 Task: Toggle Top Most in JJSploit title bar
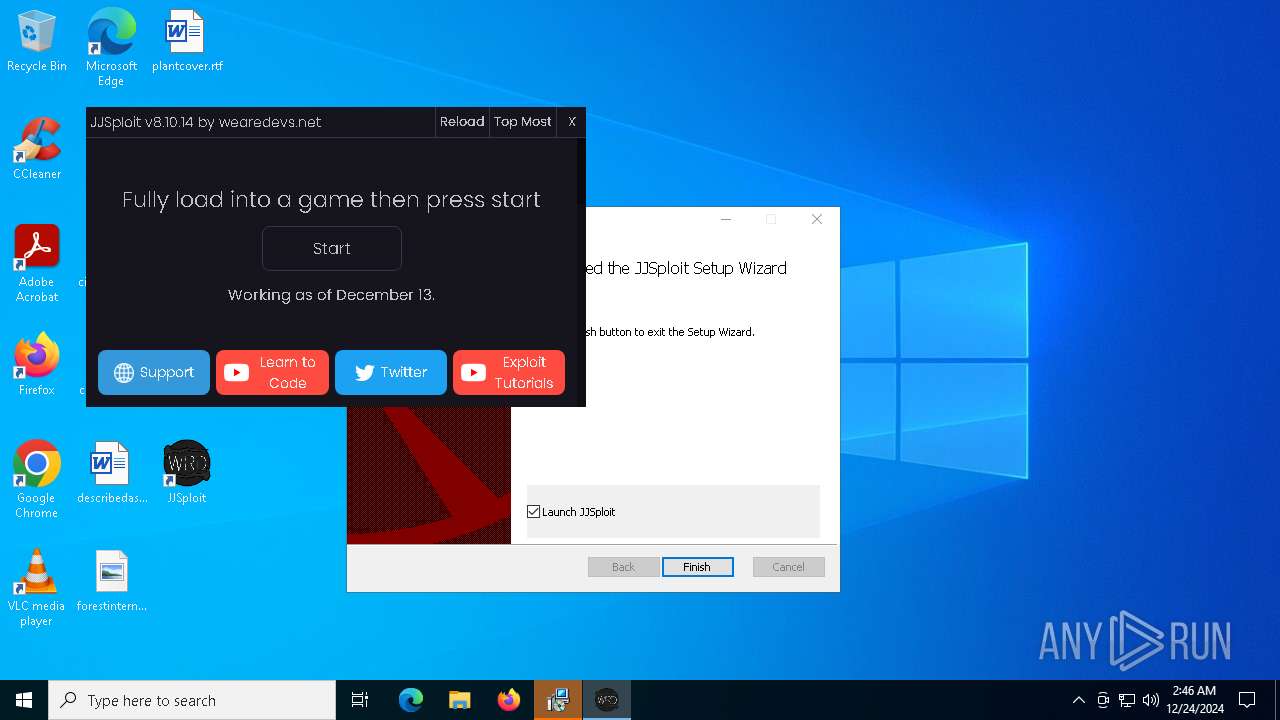pyautogui.click(x=523, y=122)
